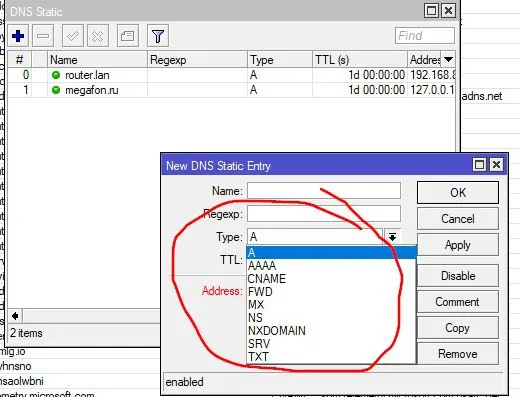Choose MX from the Type list
This screenshot has width=520, height=397.
pyautogui.click(x=331, y=304)
